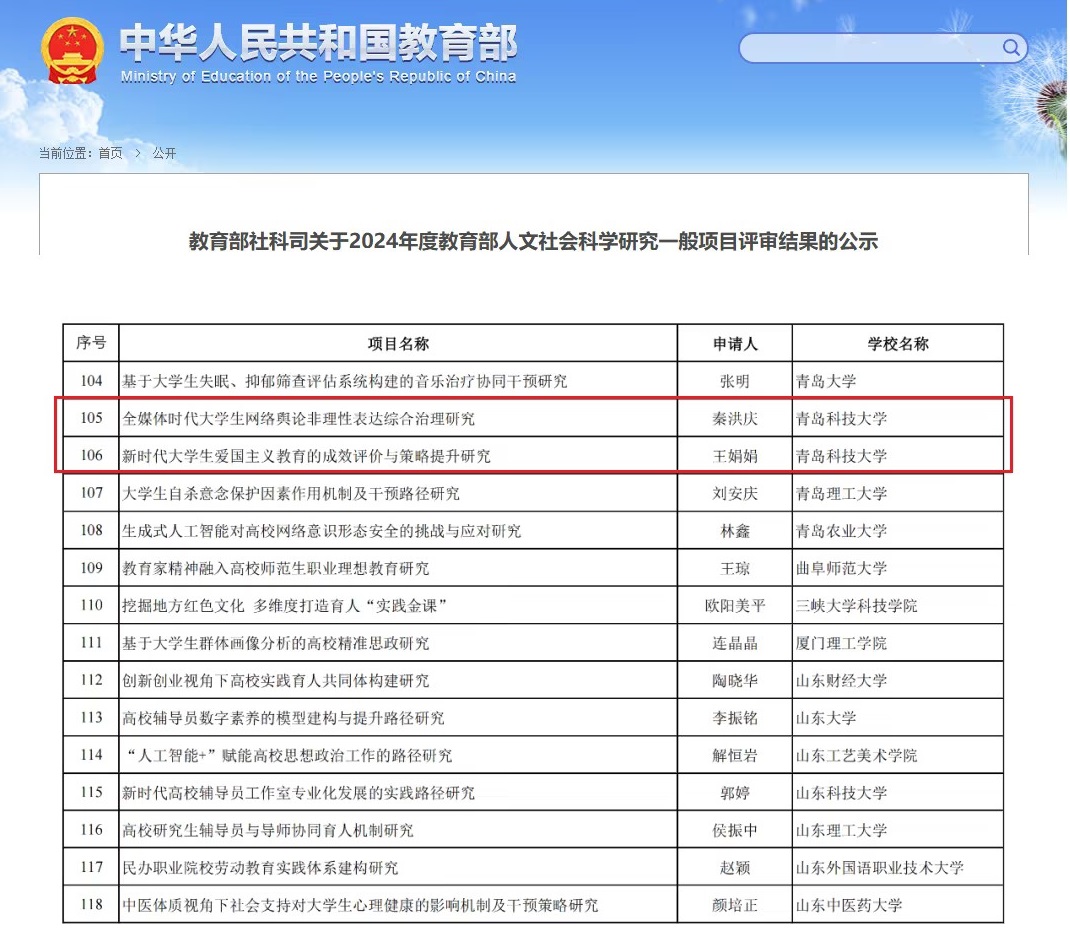Click the 中华人民共和国教育部 site title
Screen dimensions: 1070x940
[x=318, y=42]
